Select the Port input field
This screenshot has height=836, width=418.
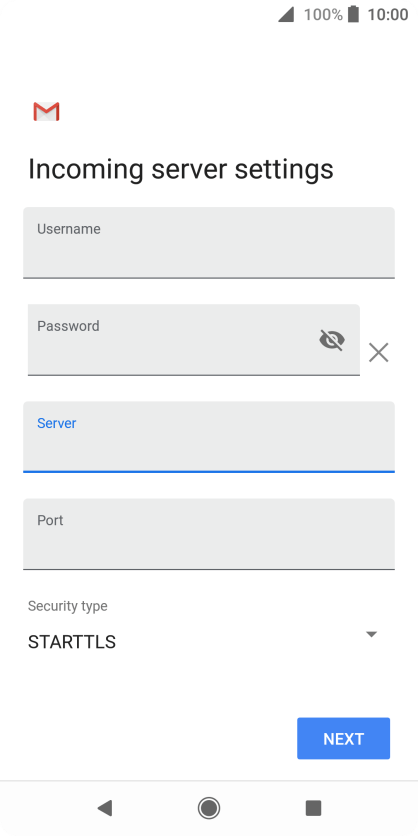coord(209,534)
